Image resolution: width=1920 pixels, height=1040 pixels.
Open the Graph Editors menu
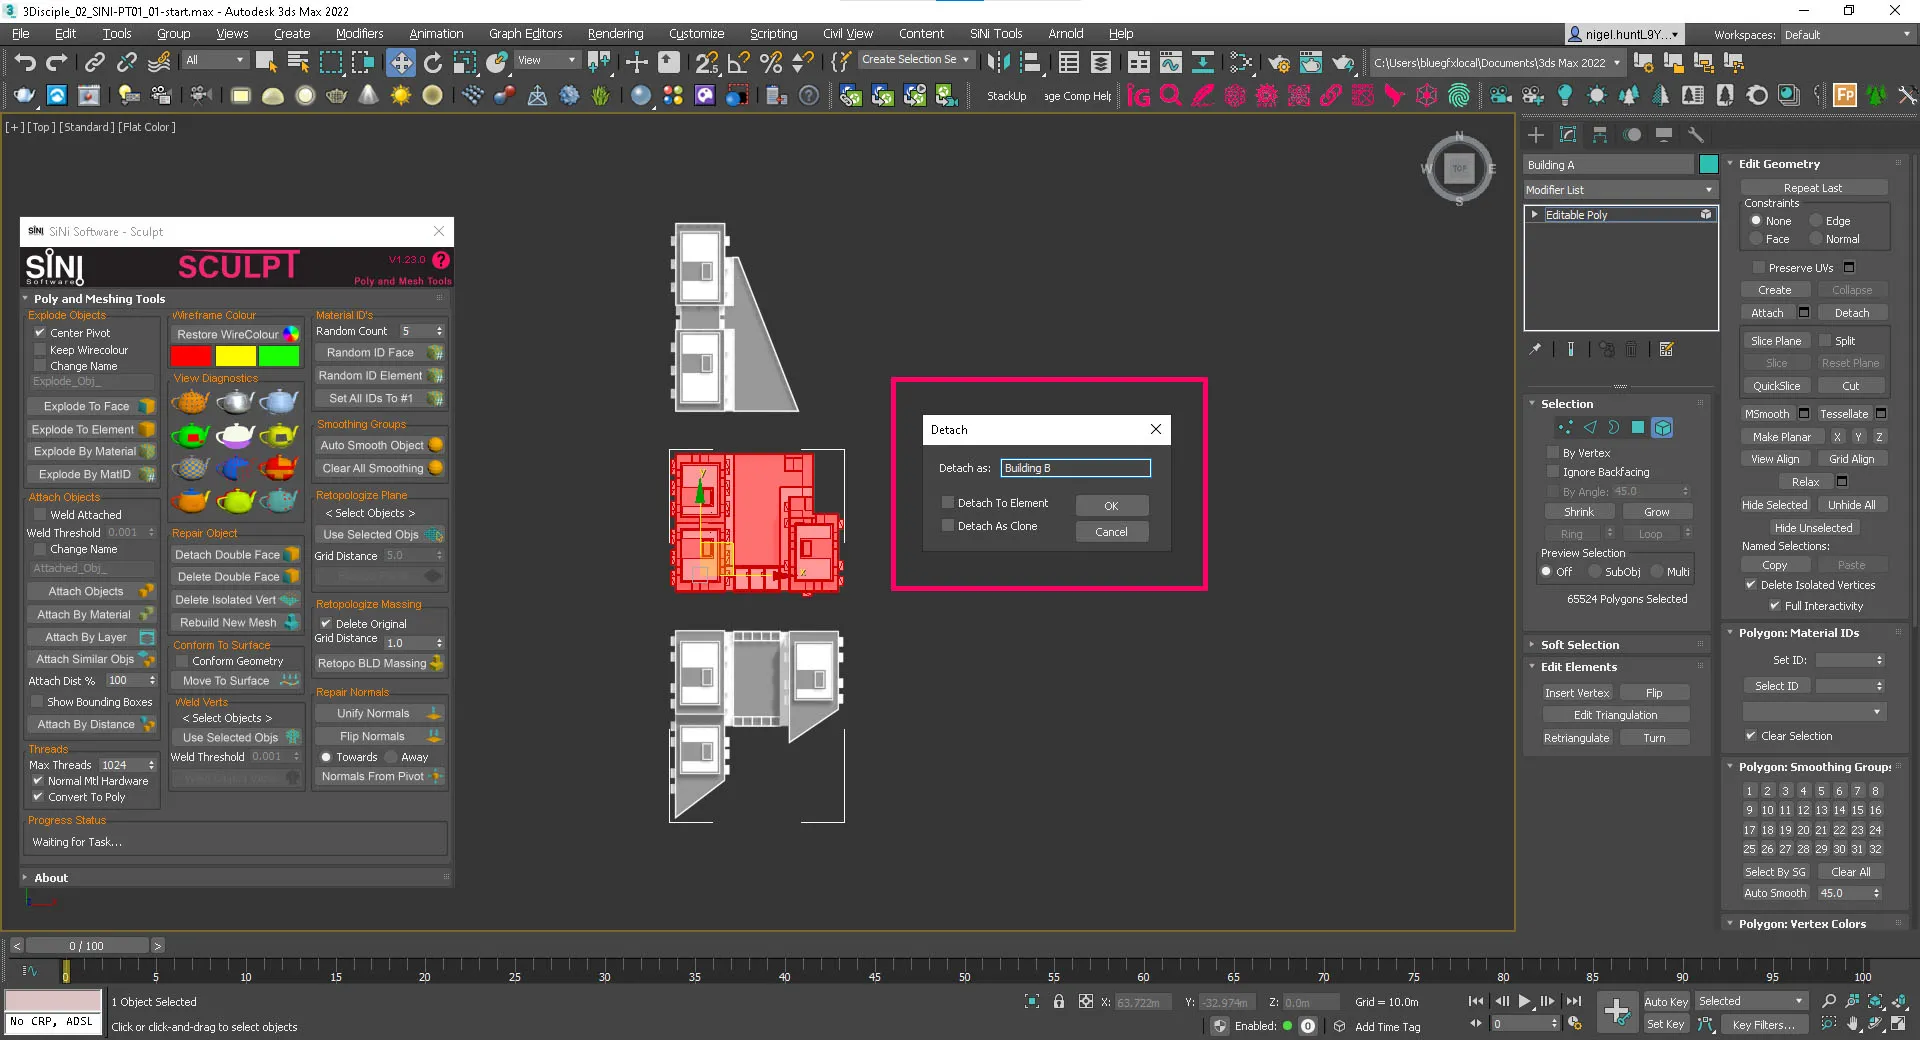(x=525, y=34)
